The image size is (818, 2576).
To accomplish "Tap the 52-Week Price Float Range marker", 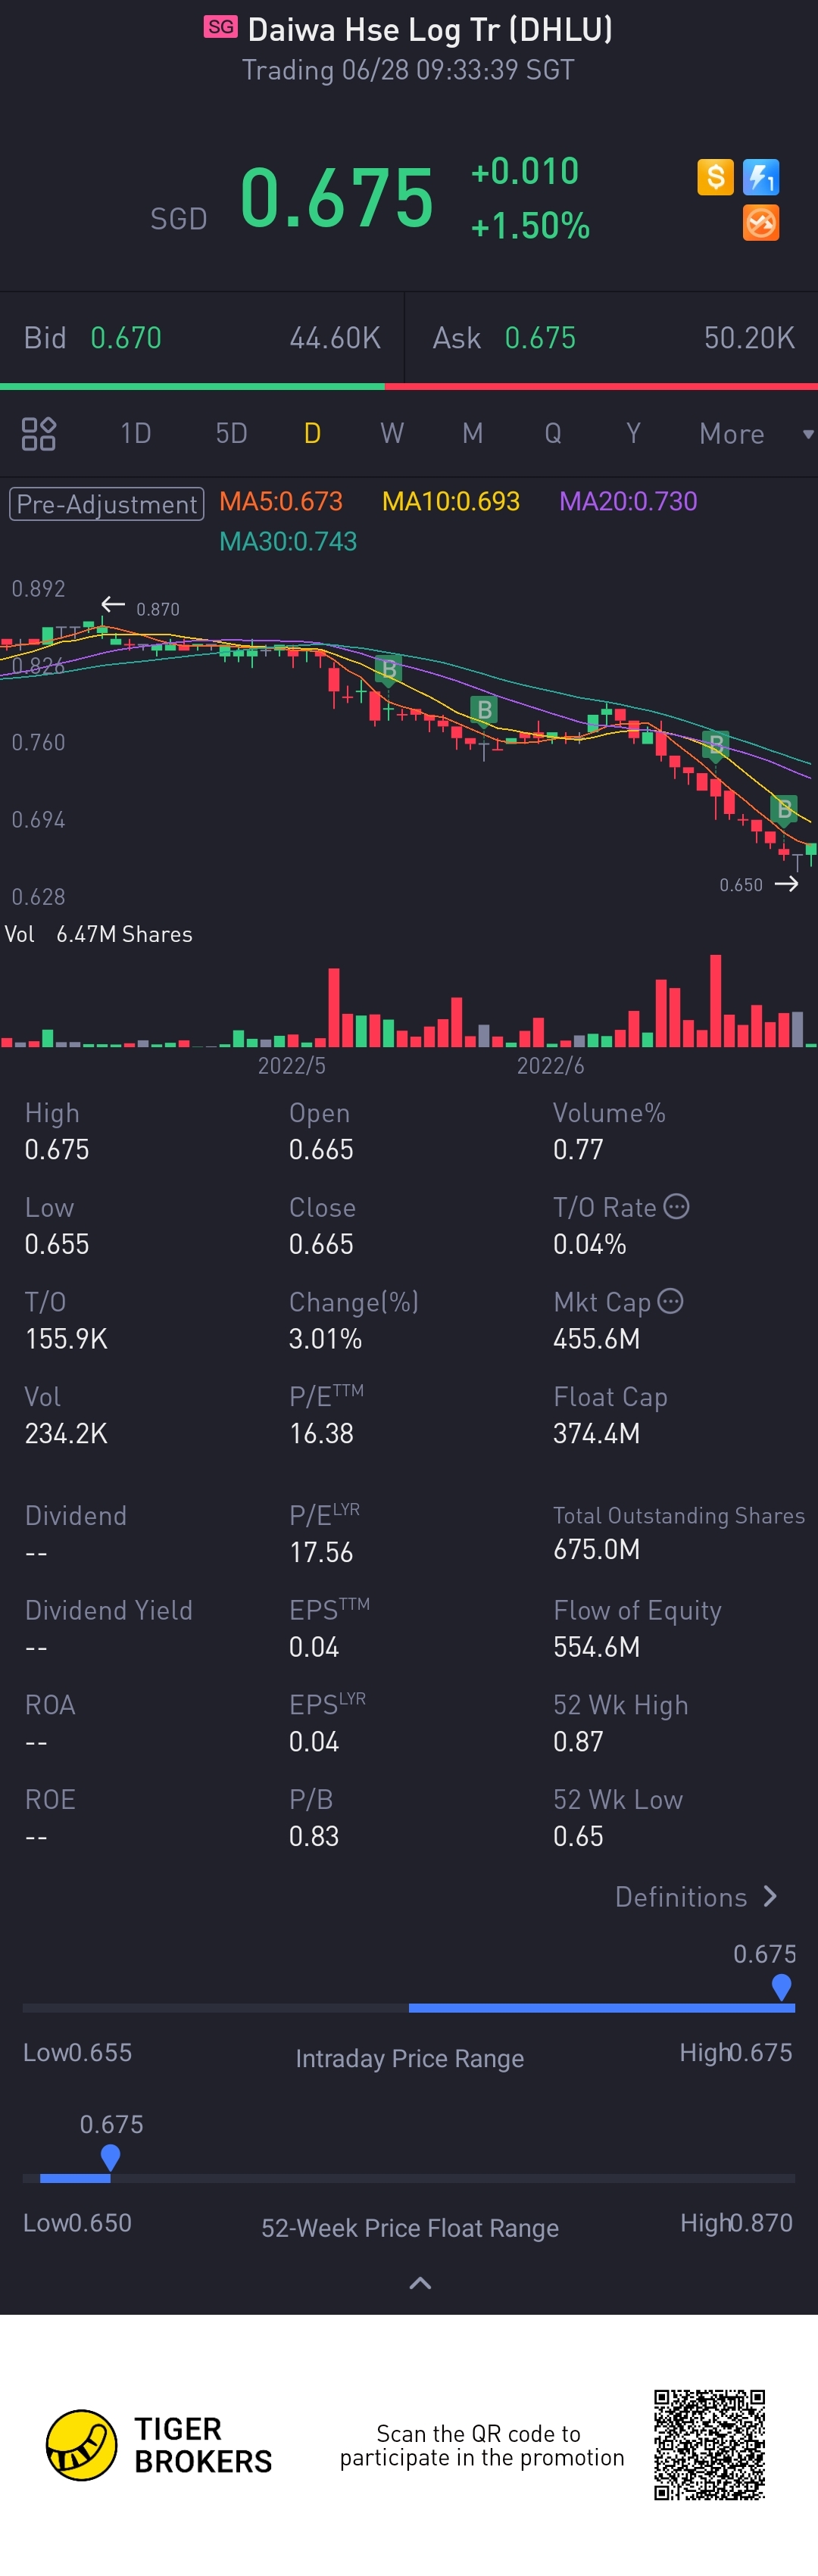I will (111, 2156).
